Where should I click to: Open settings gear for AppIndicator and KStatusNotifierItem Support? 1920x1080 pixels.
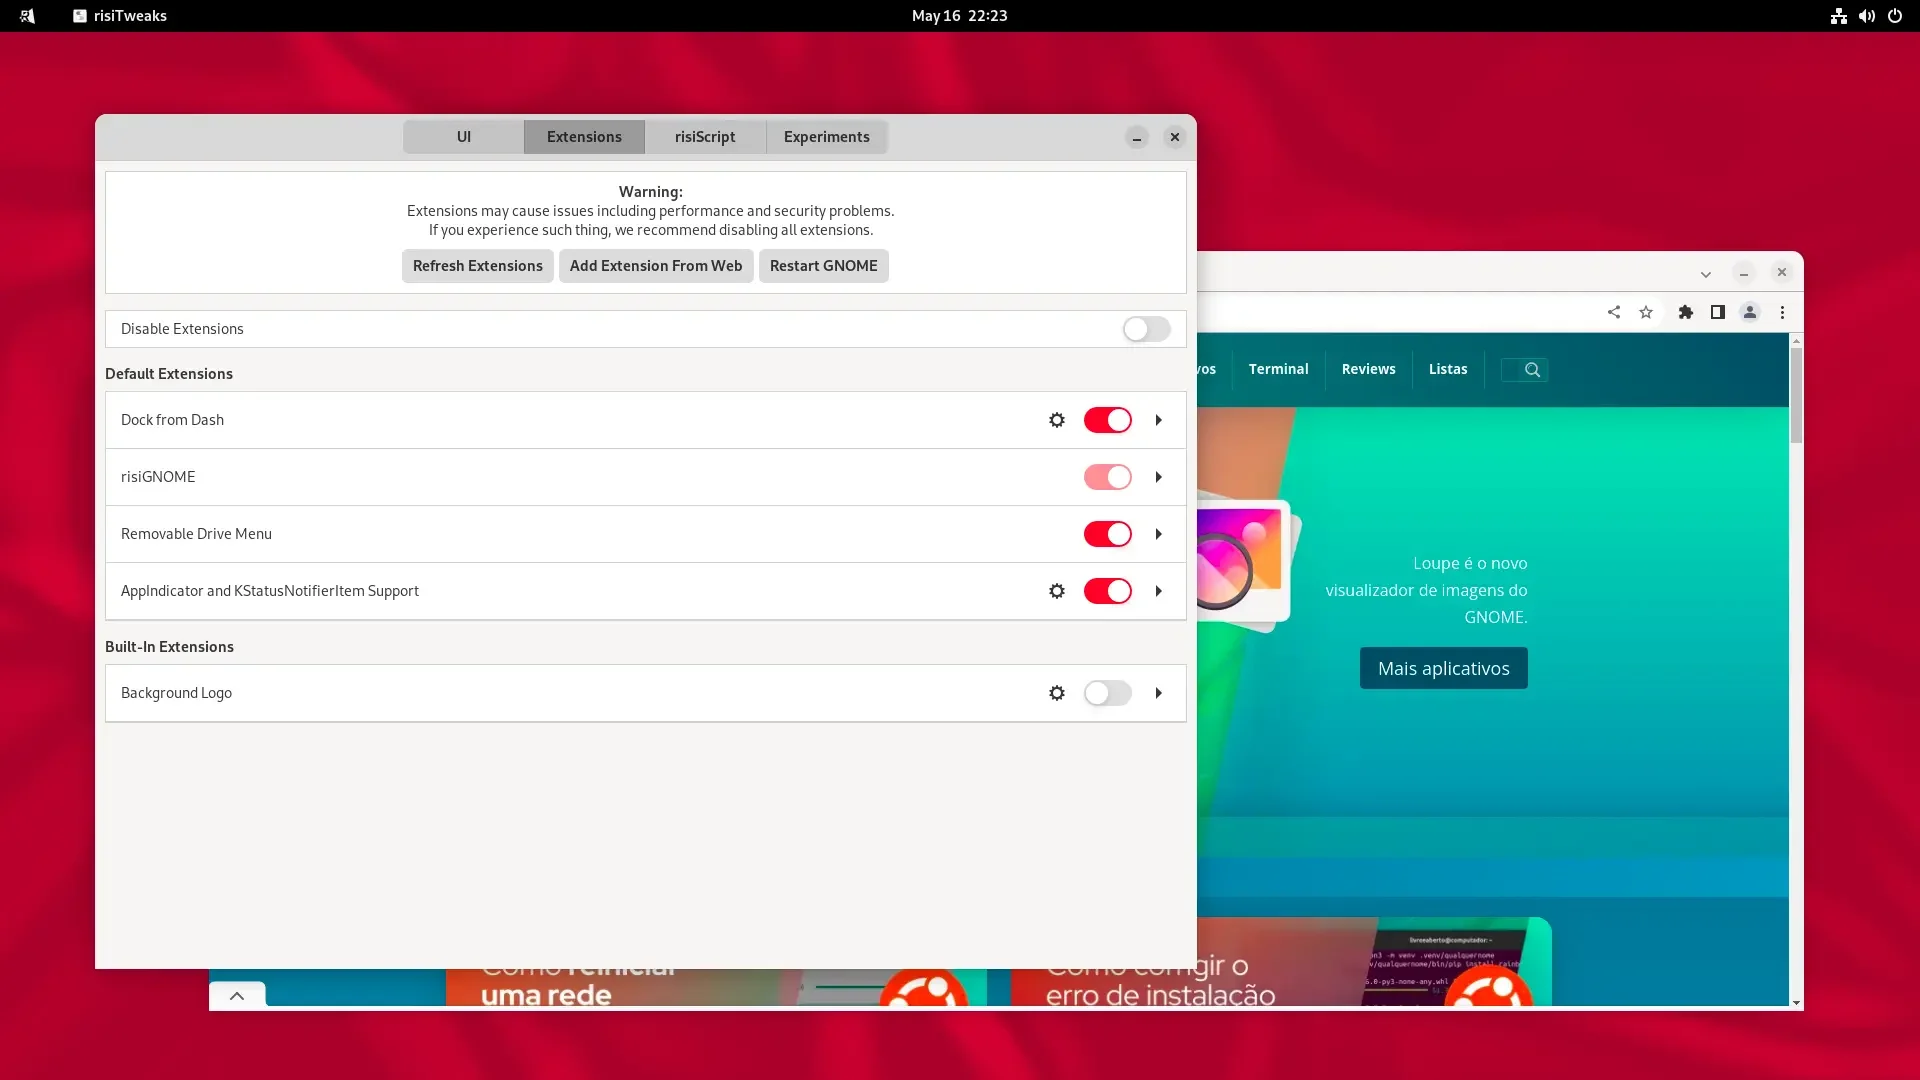(x=1057, y=591)
